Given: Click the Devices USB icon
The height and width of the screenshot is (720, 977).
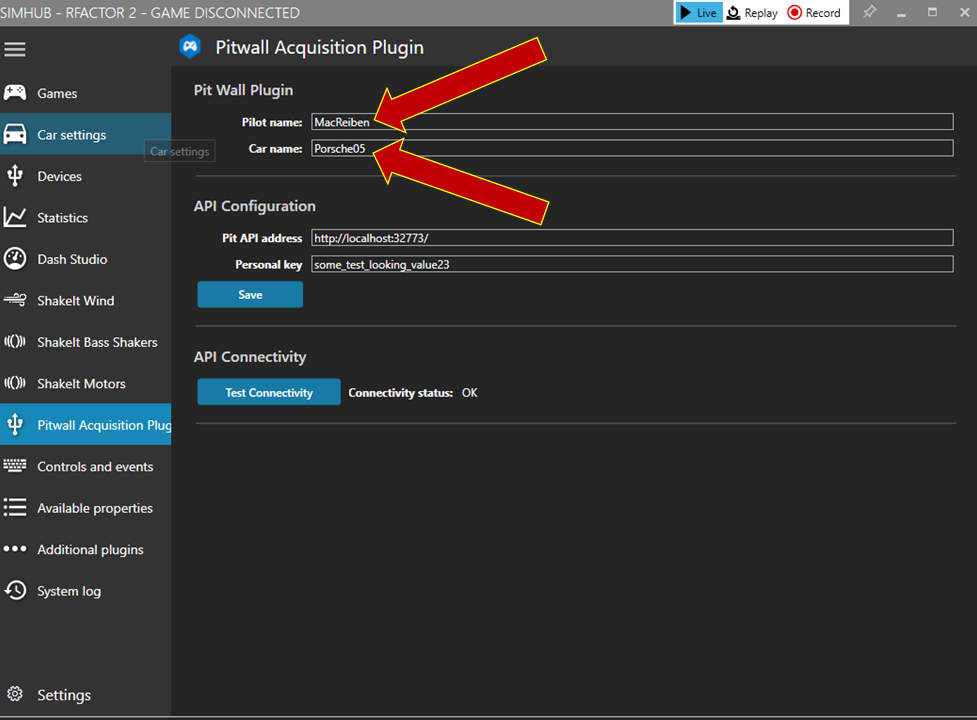Looking at the screenshot, I should 15,176.
